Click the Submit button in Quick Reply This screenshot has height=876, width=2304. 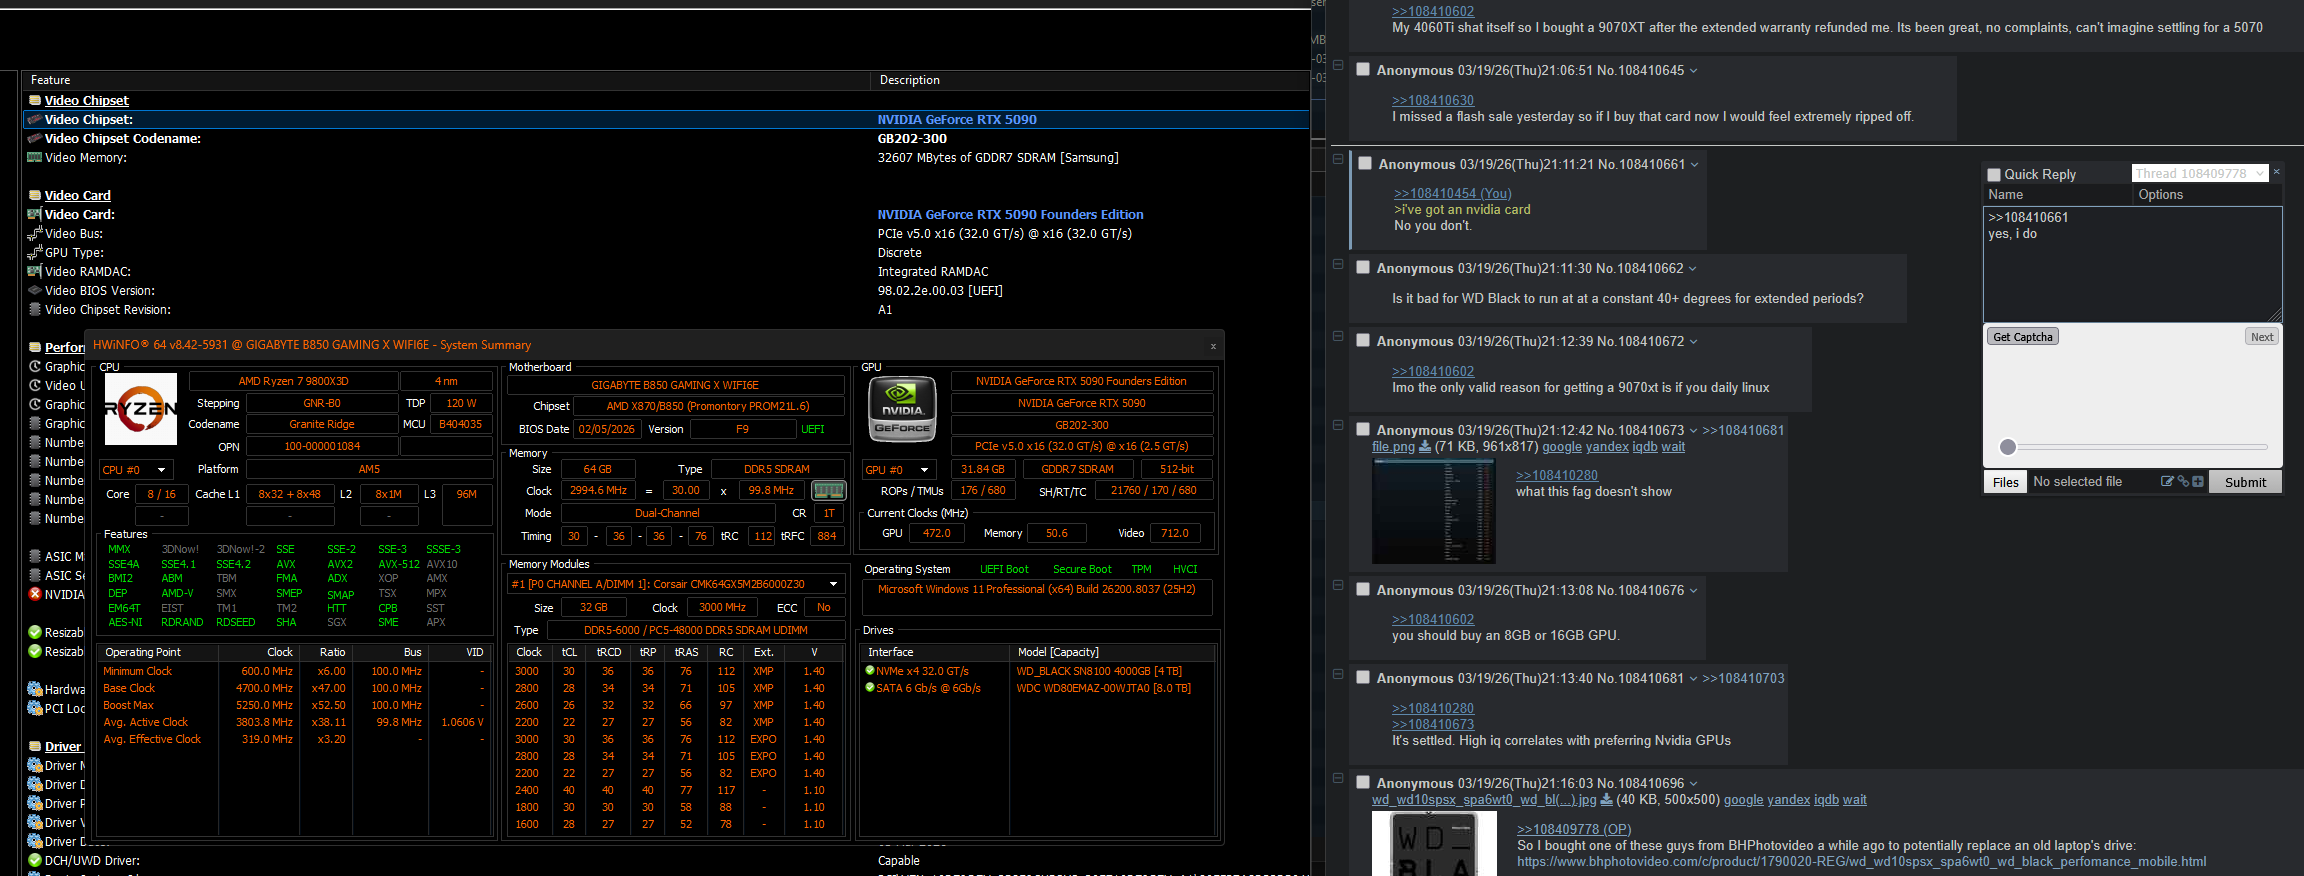coord(2245,482)
